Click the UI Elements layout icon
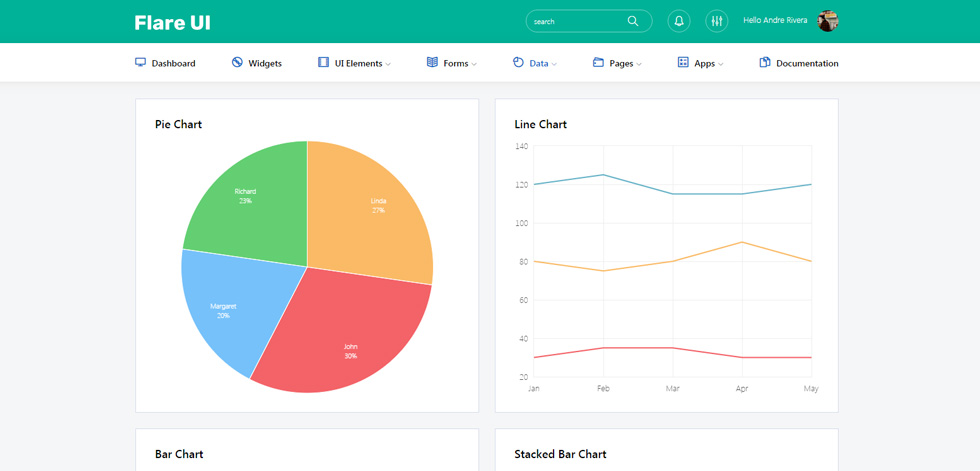980x471 pixels. coord(323,62)
